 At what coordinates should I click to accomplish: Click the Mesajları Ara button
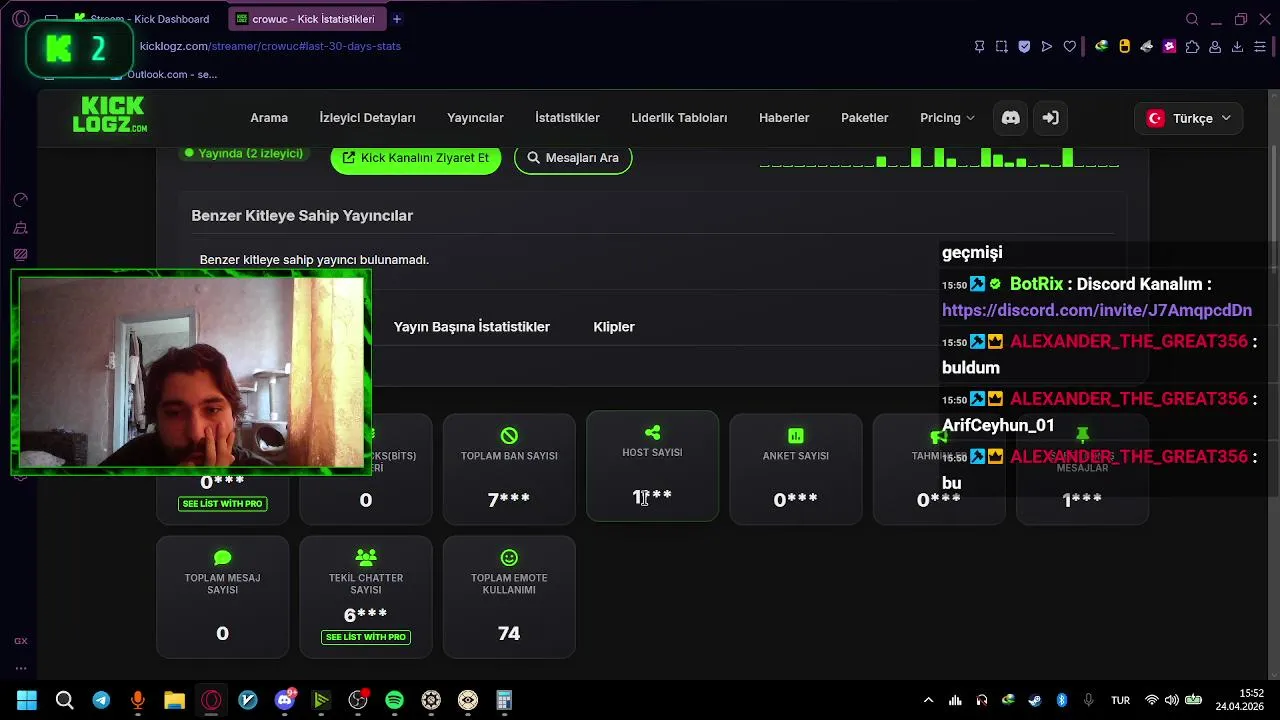point(573,158)
